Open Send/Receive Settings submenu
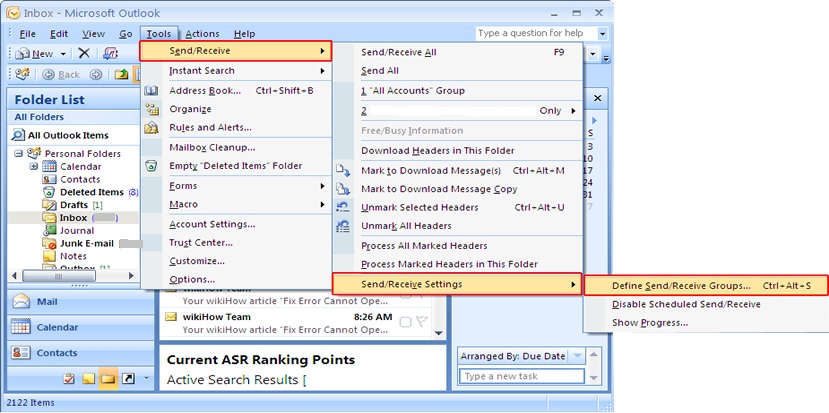The height and width of the screenshot is (413, 829). tap(457, 284)
